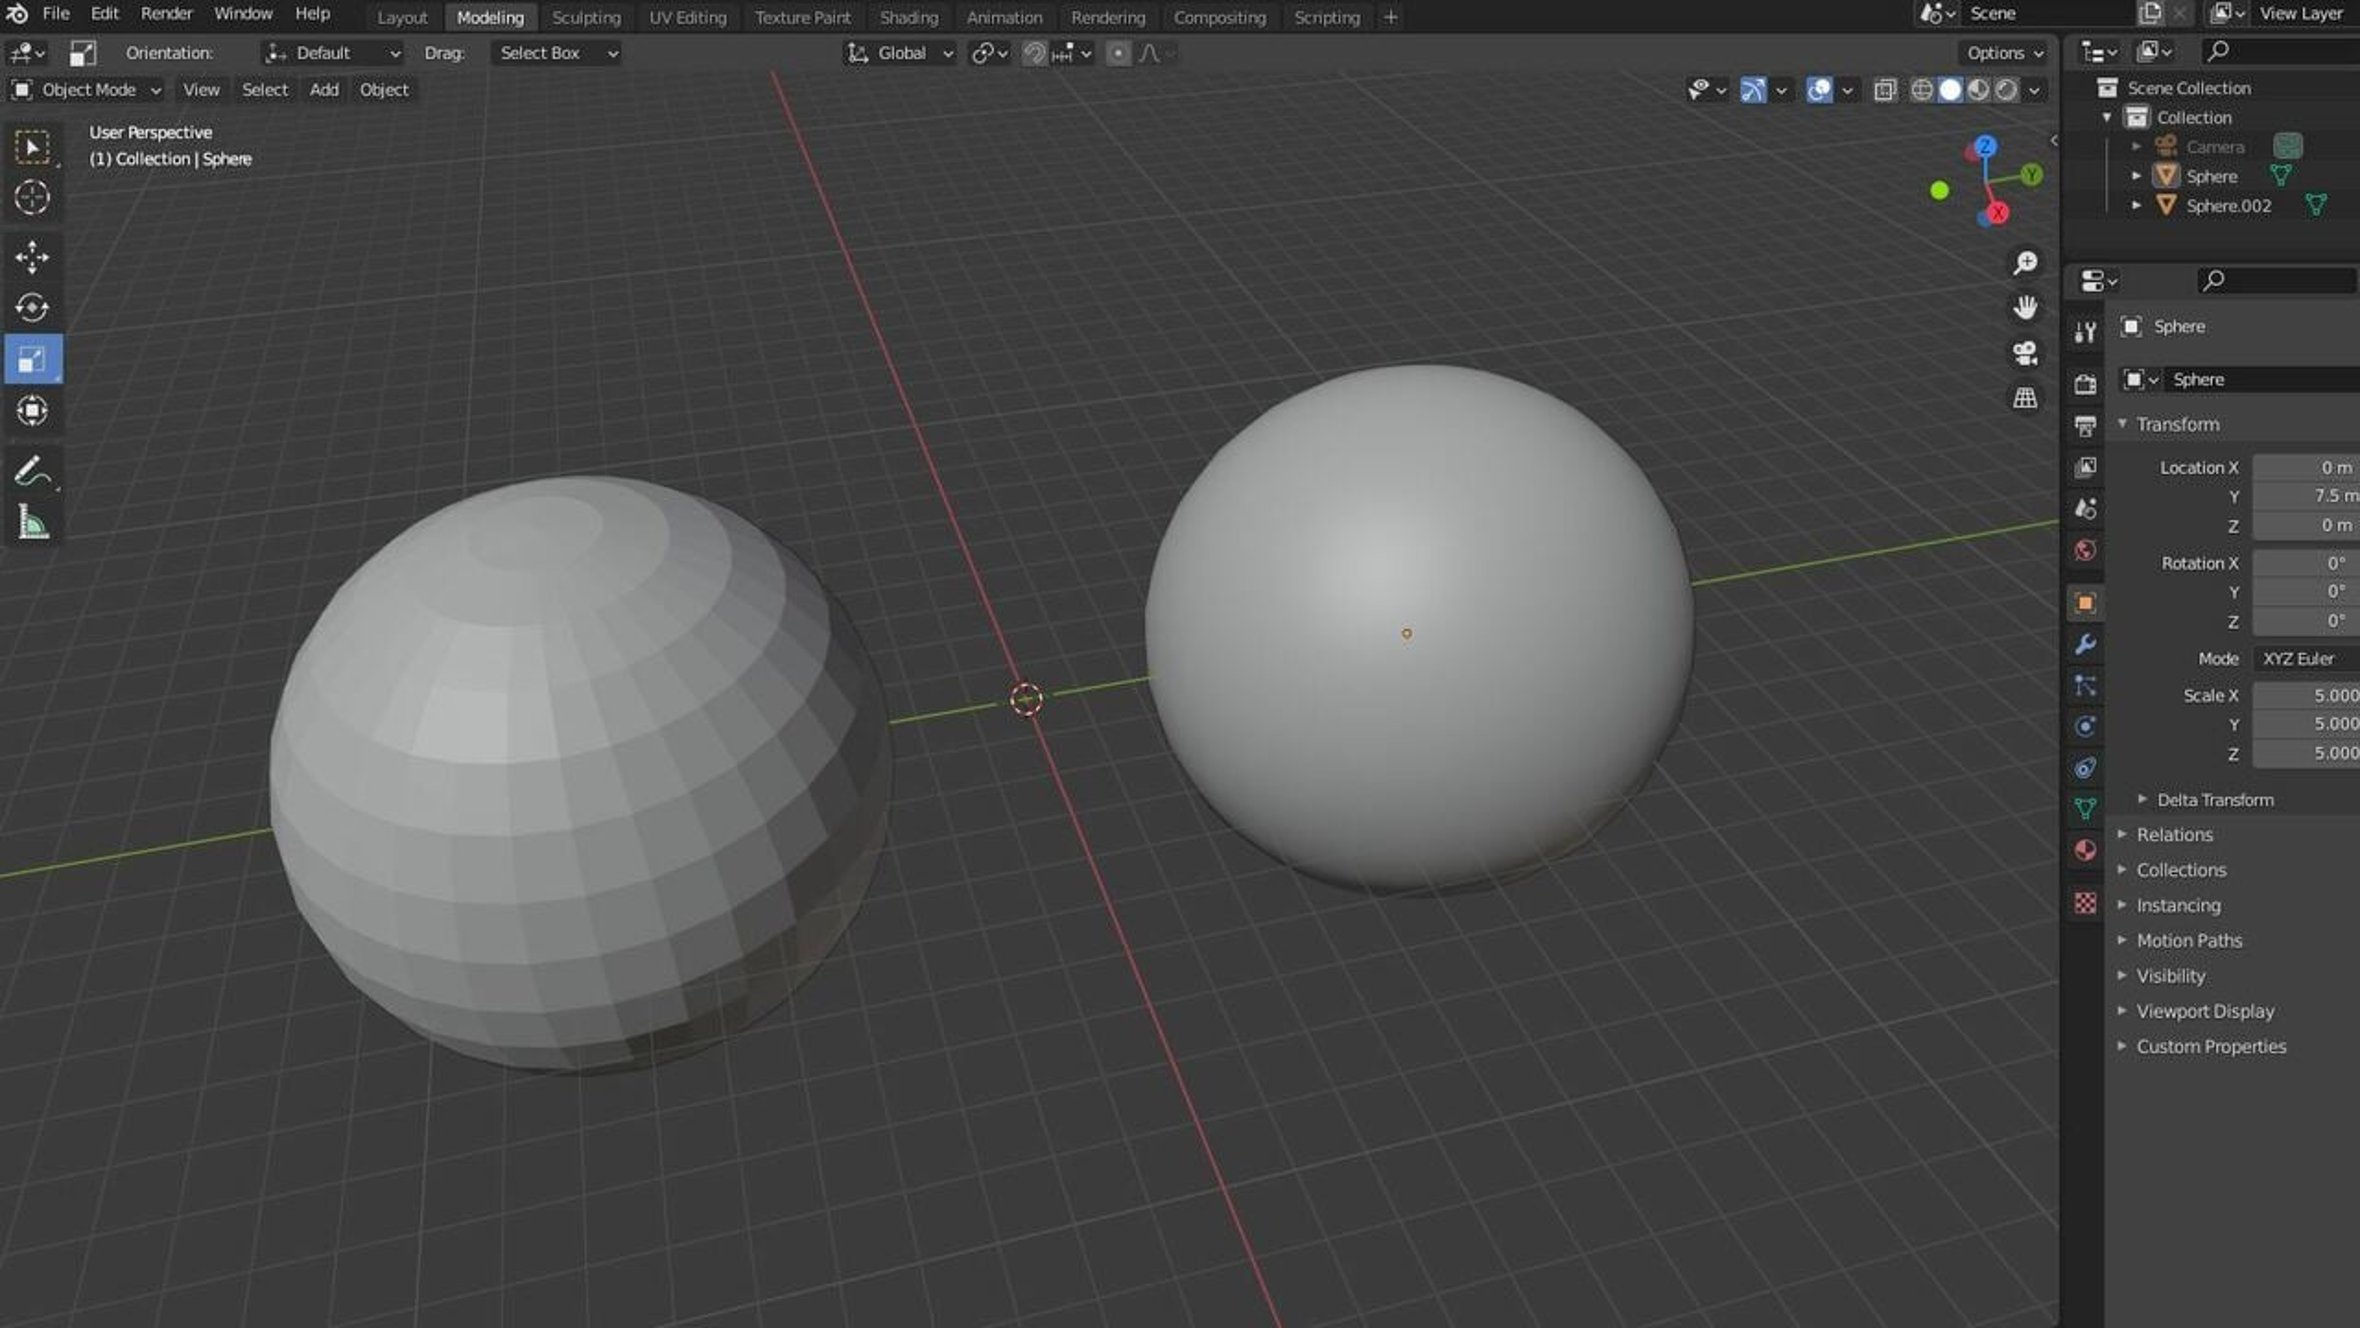
Task: Open the Material properties tab
Action: click(2085, 850)
